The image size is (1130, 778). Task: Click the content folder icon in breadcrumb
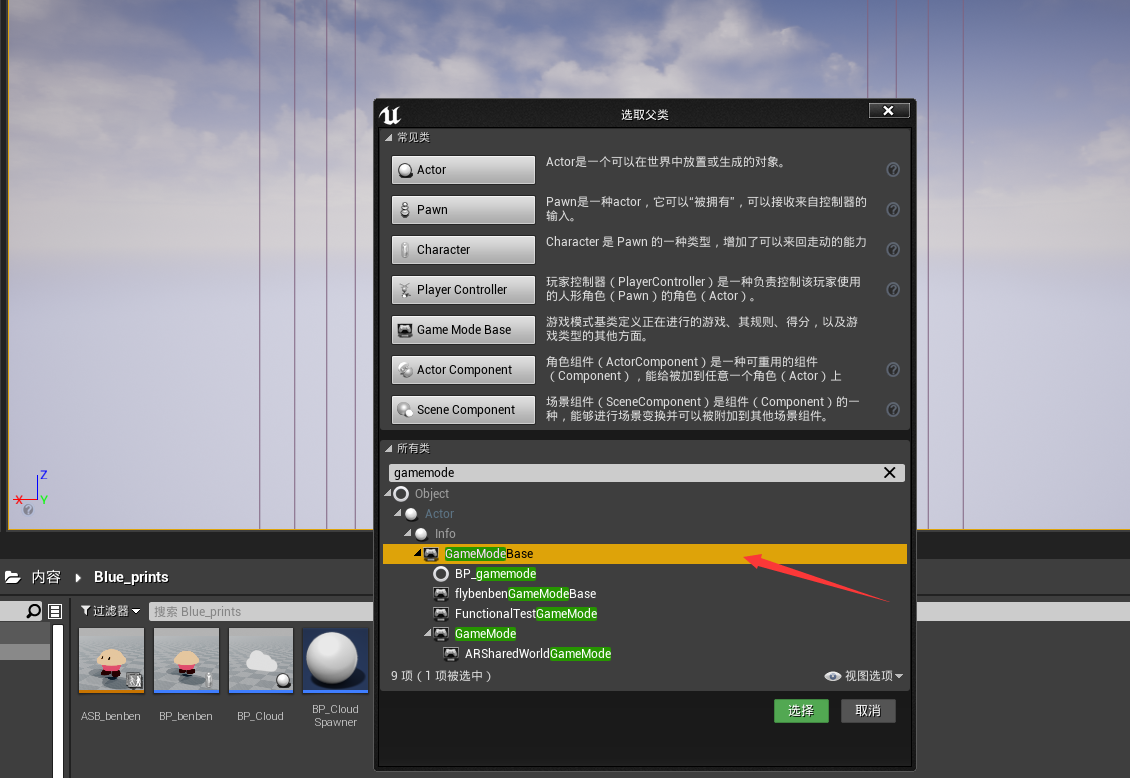13,577
